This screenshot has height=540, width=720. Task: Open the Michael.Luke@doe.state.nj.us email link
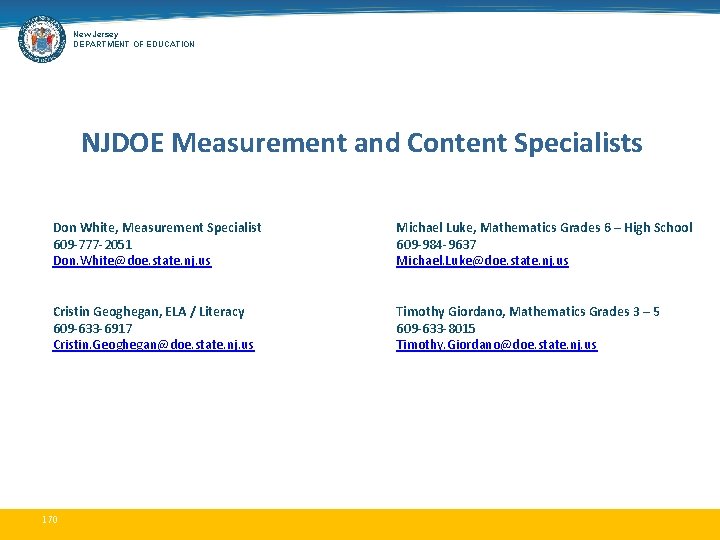(x=482, y=261)
